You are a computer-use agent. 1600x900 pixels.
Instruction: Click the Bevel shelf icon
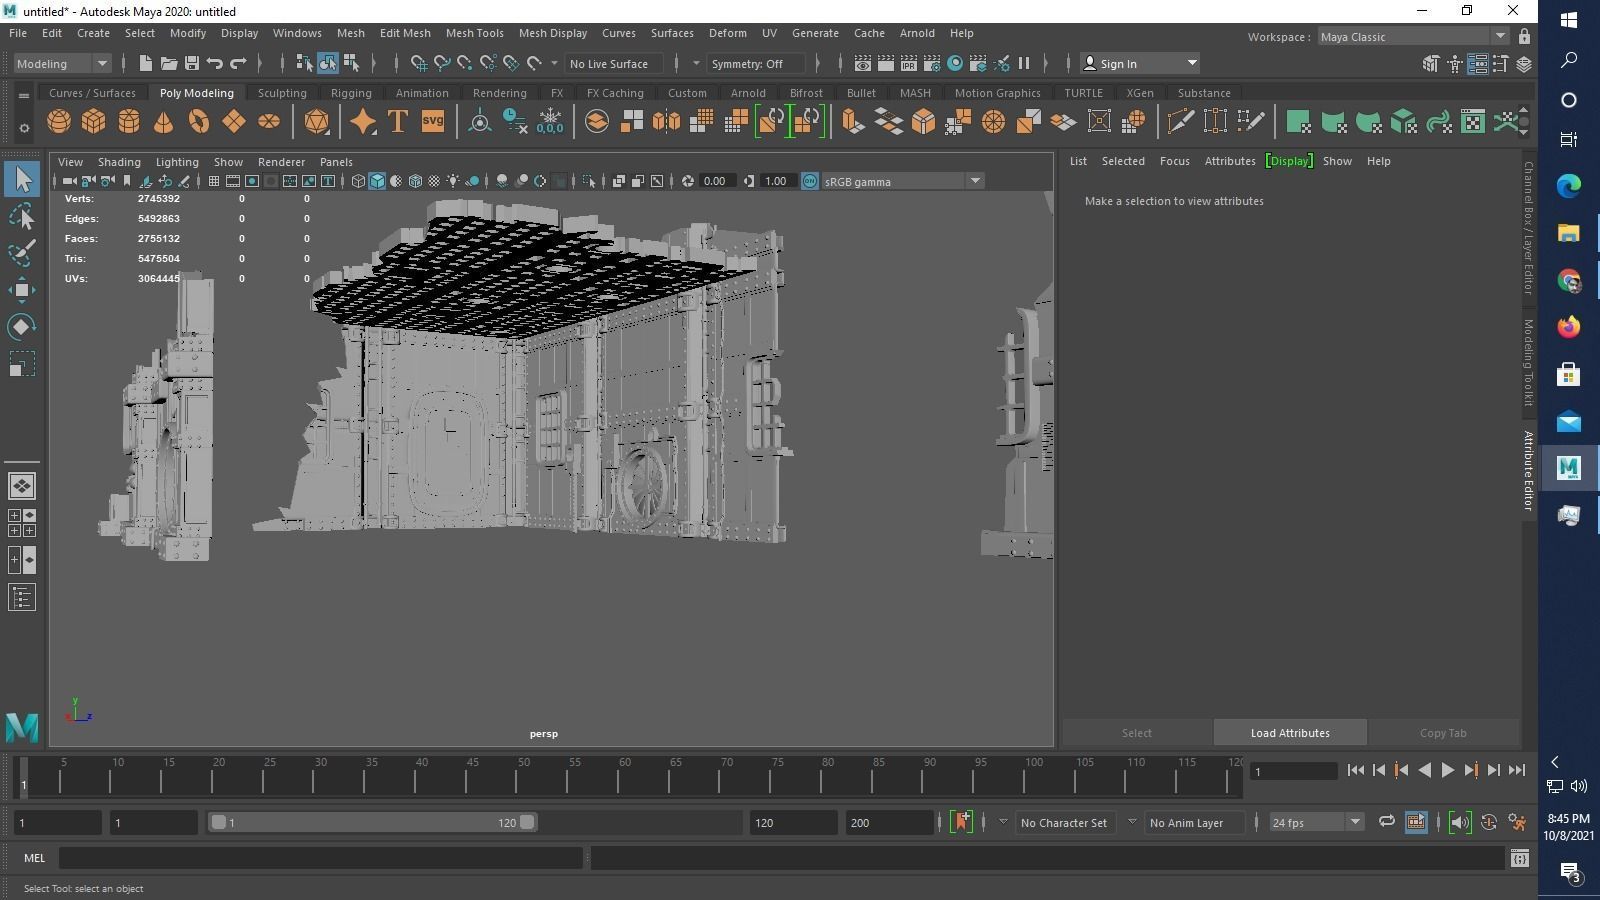923,122
